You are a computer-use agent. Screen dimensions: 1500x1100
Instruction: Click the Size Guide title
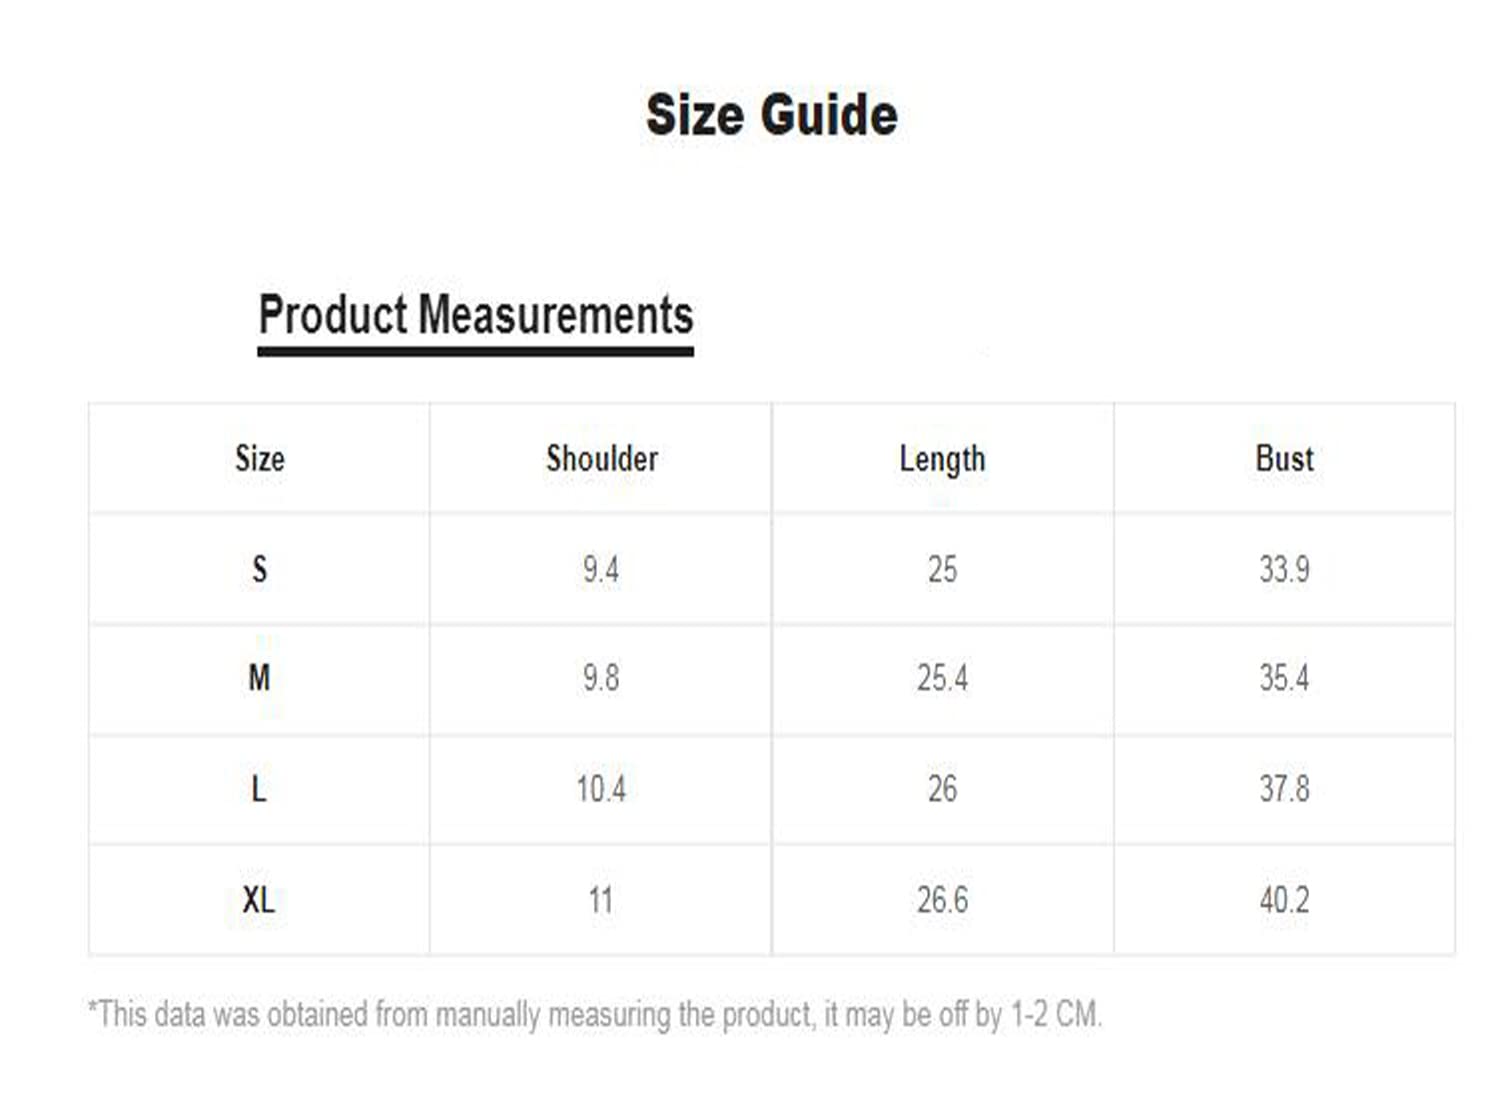click(771, 115)
